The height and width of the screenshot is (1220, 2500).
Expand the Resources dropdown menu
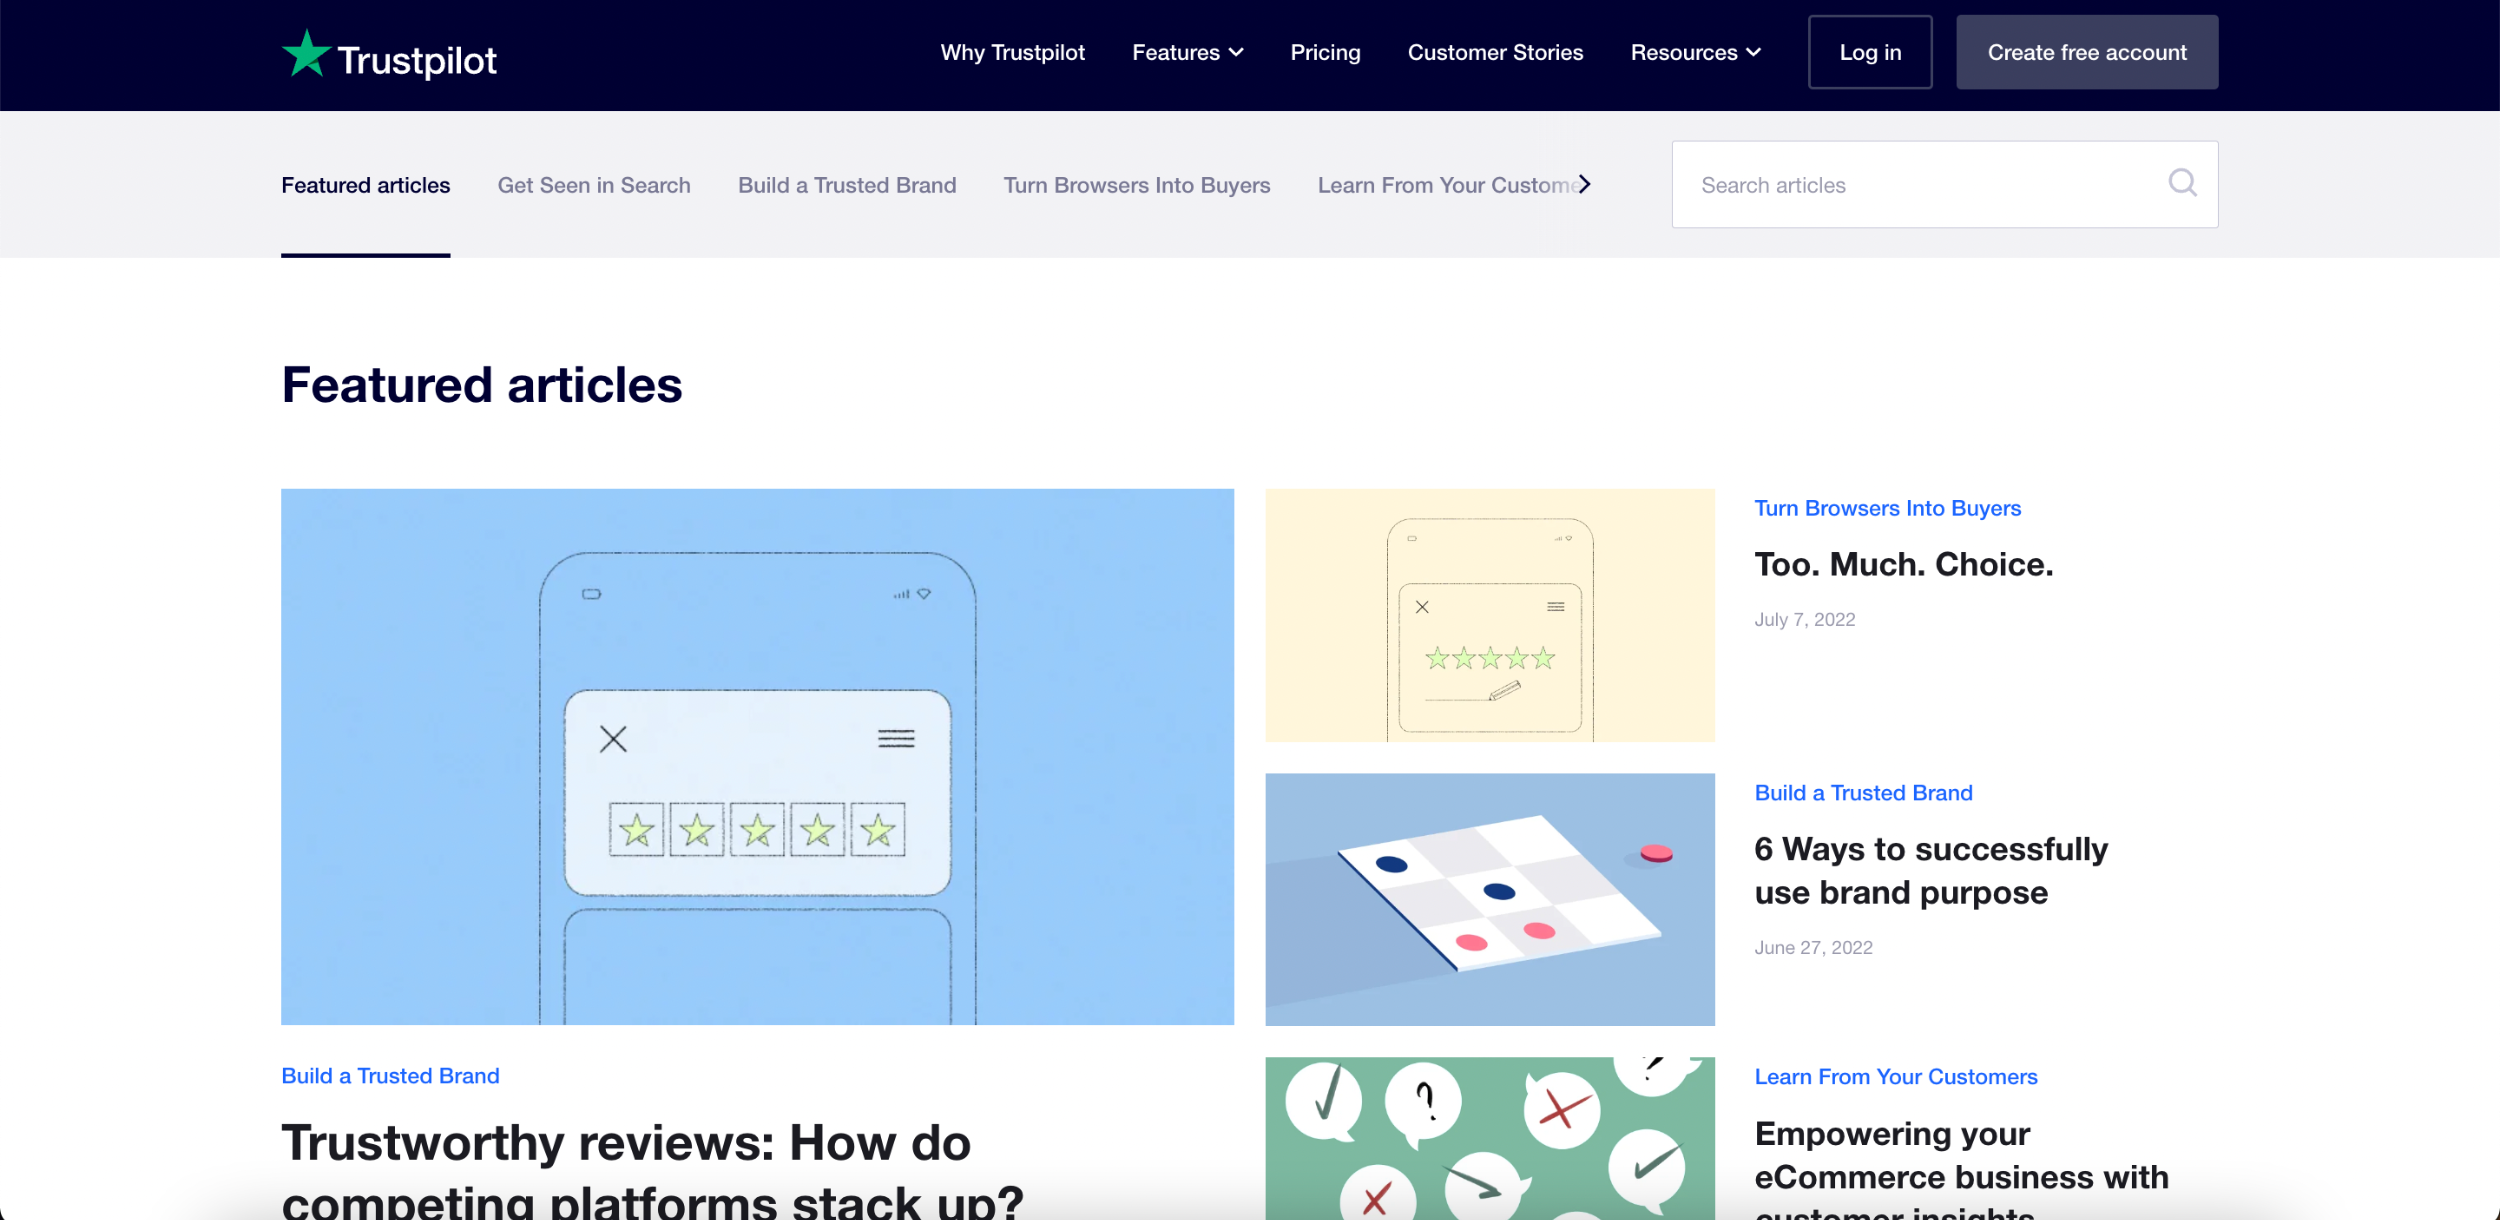click(1695, 52)
